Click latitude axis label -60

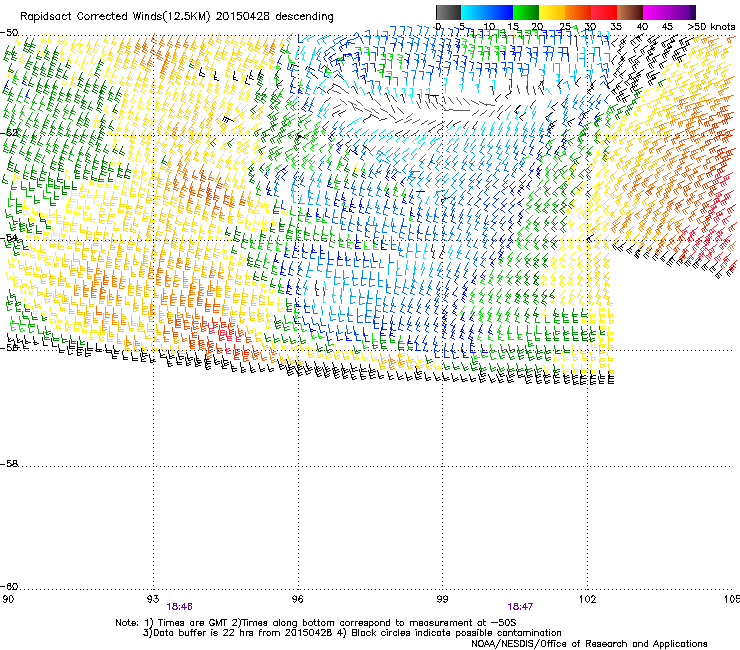[x=9, y=587]
